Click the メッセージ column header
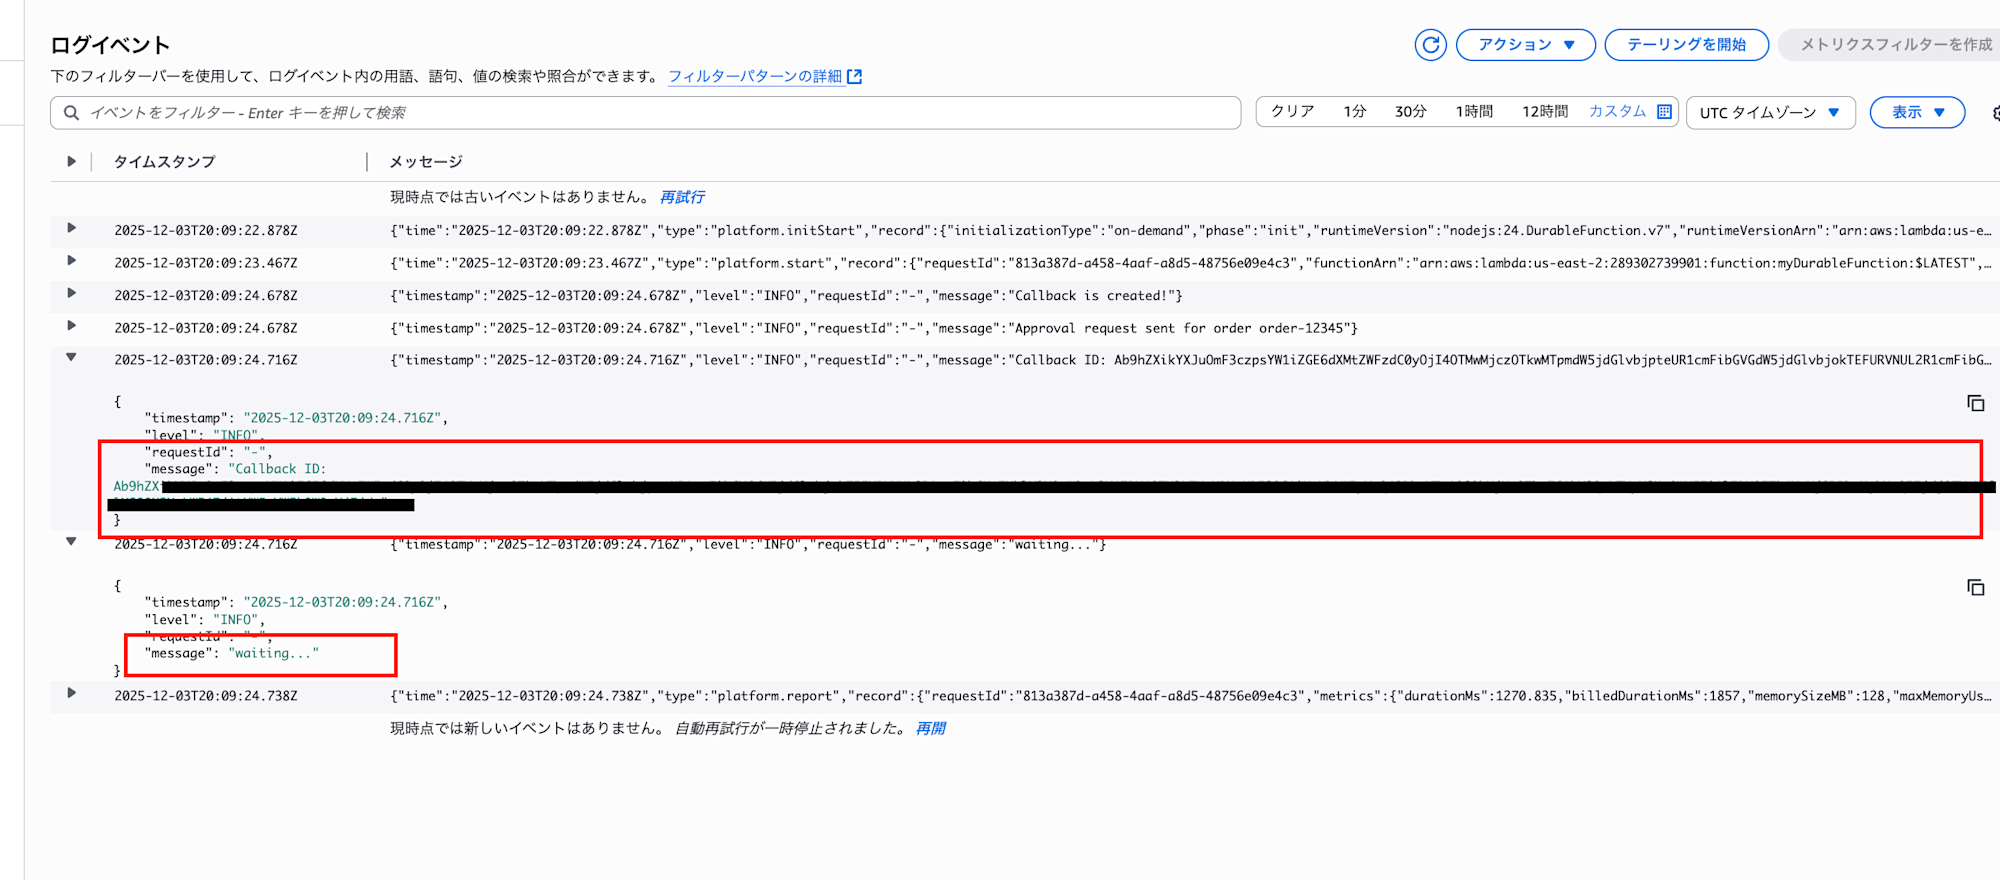The image size is (2000, 880). point(426,162)
